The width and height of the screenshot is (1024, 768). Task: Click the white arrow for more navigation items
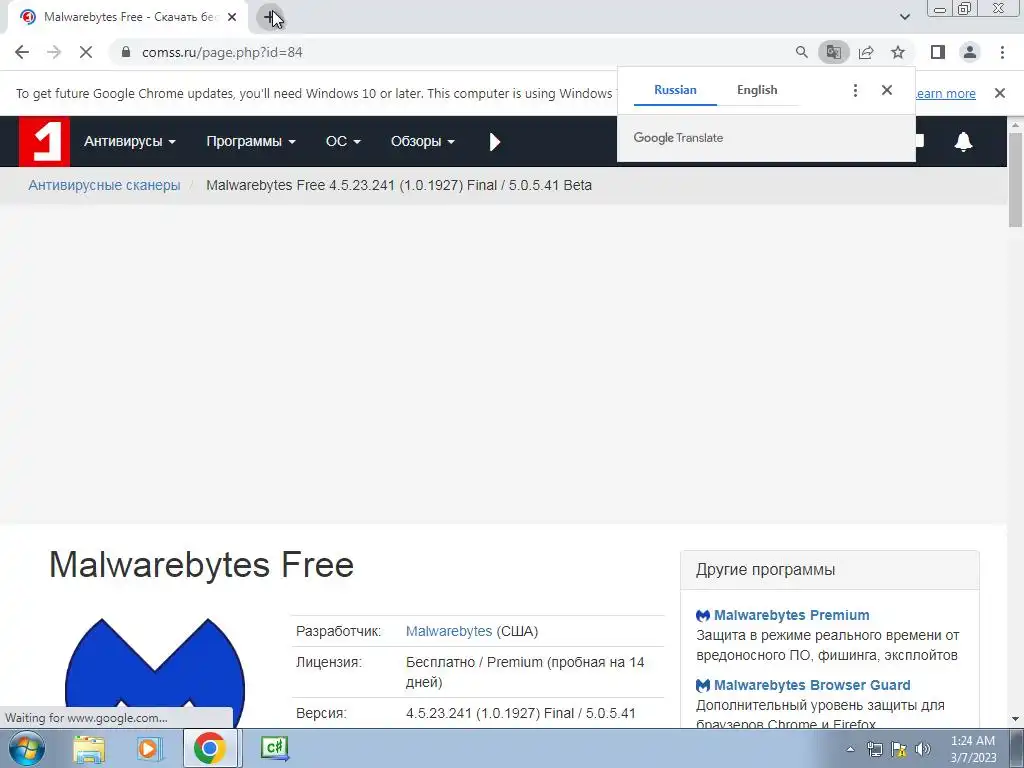pos(494,142)
